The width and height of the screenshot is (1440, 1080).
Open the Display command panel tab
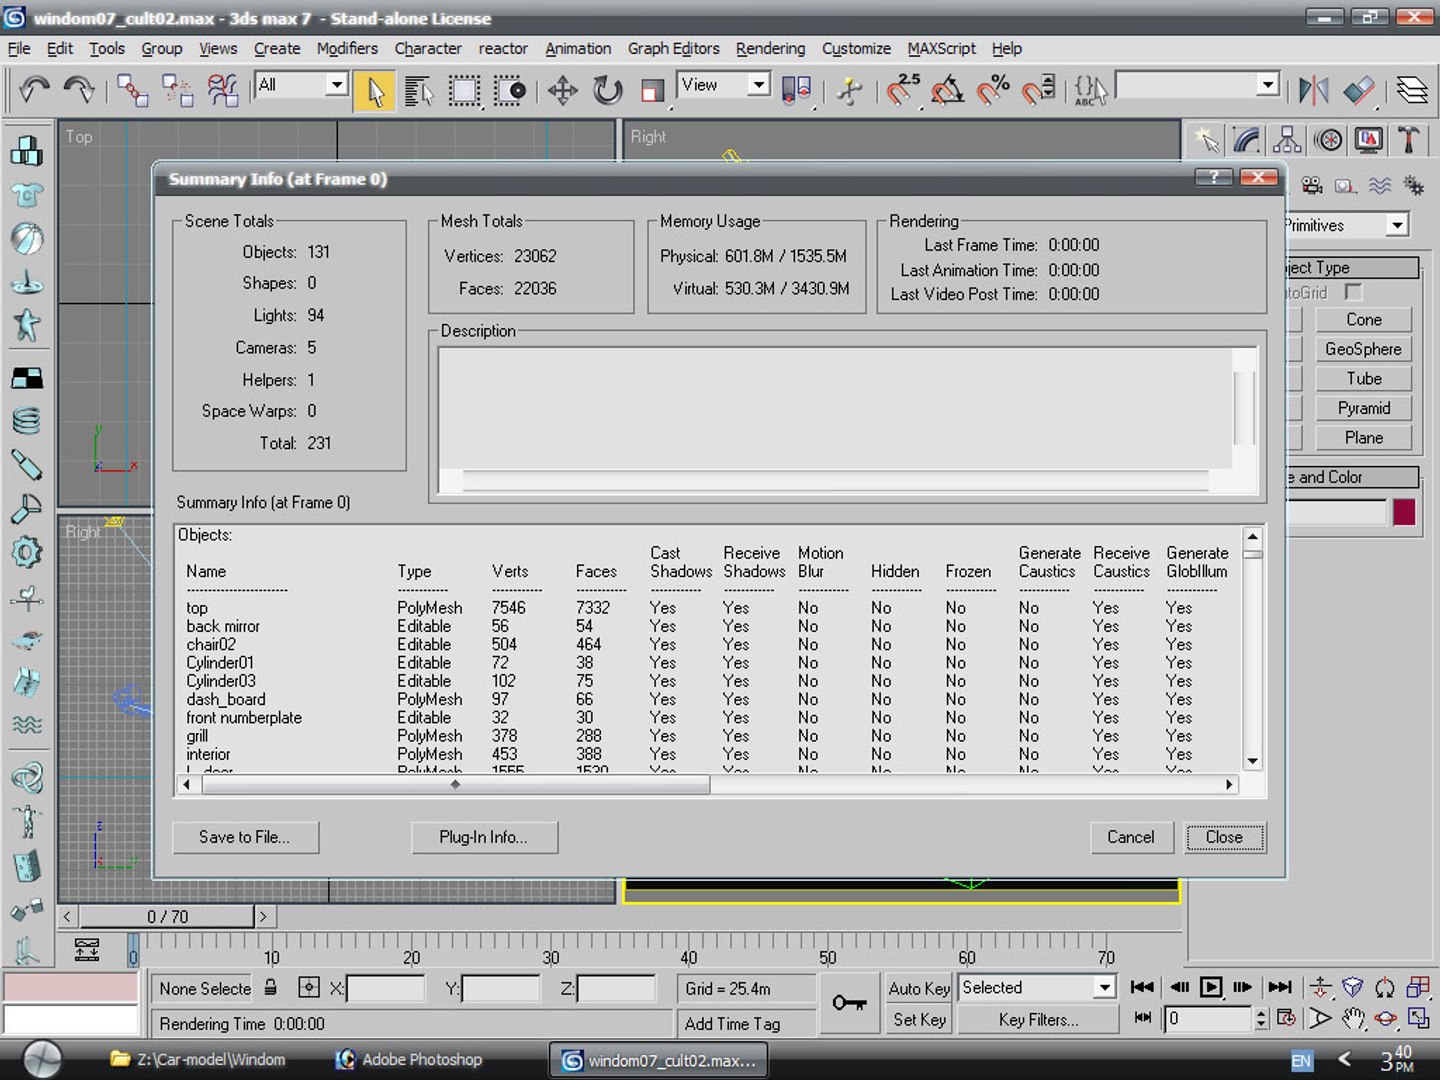(1368, 140)
